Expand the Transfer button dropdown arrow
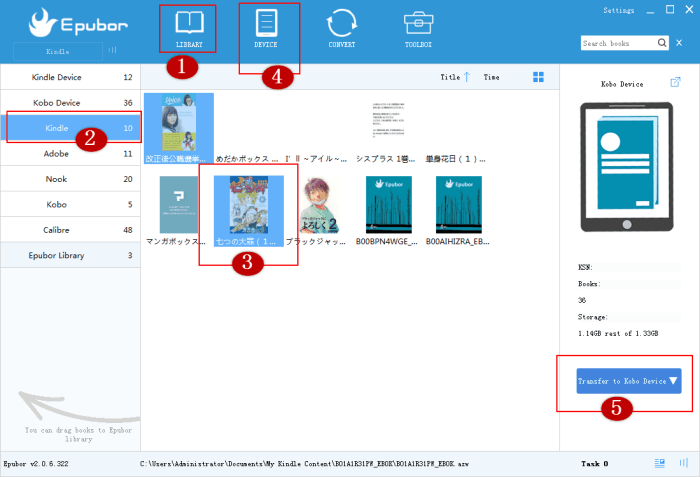 673,381
